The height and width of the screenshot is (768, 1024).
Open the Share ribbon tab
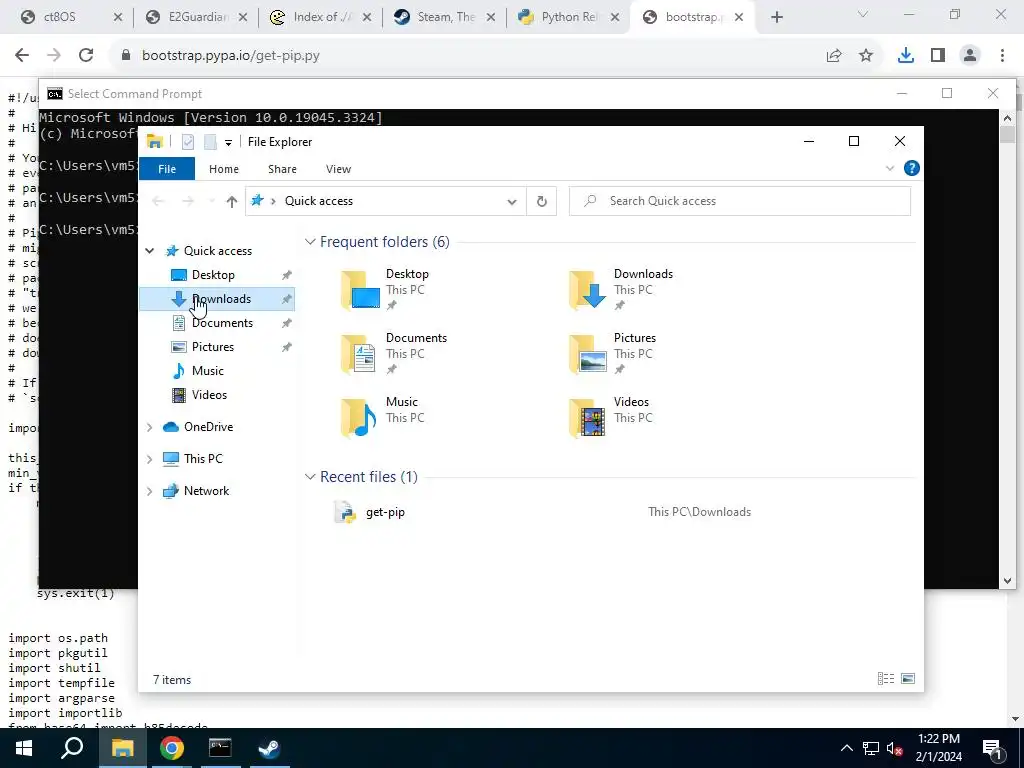tap(282, 169)
